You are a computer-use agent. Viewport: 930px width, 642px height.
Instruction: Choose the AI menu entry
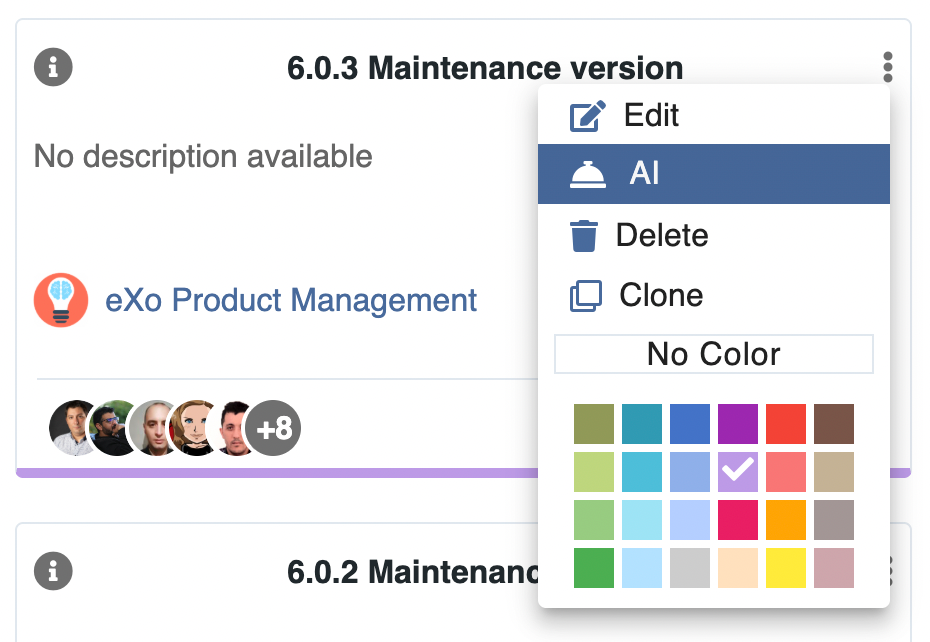click(x=645, y=175)
